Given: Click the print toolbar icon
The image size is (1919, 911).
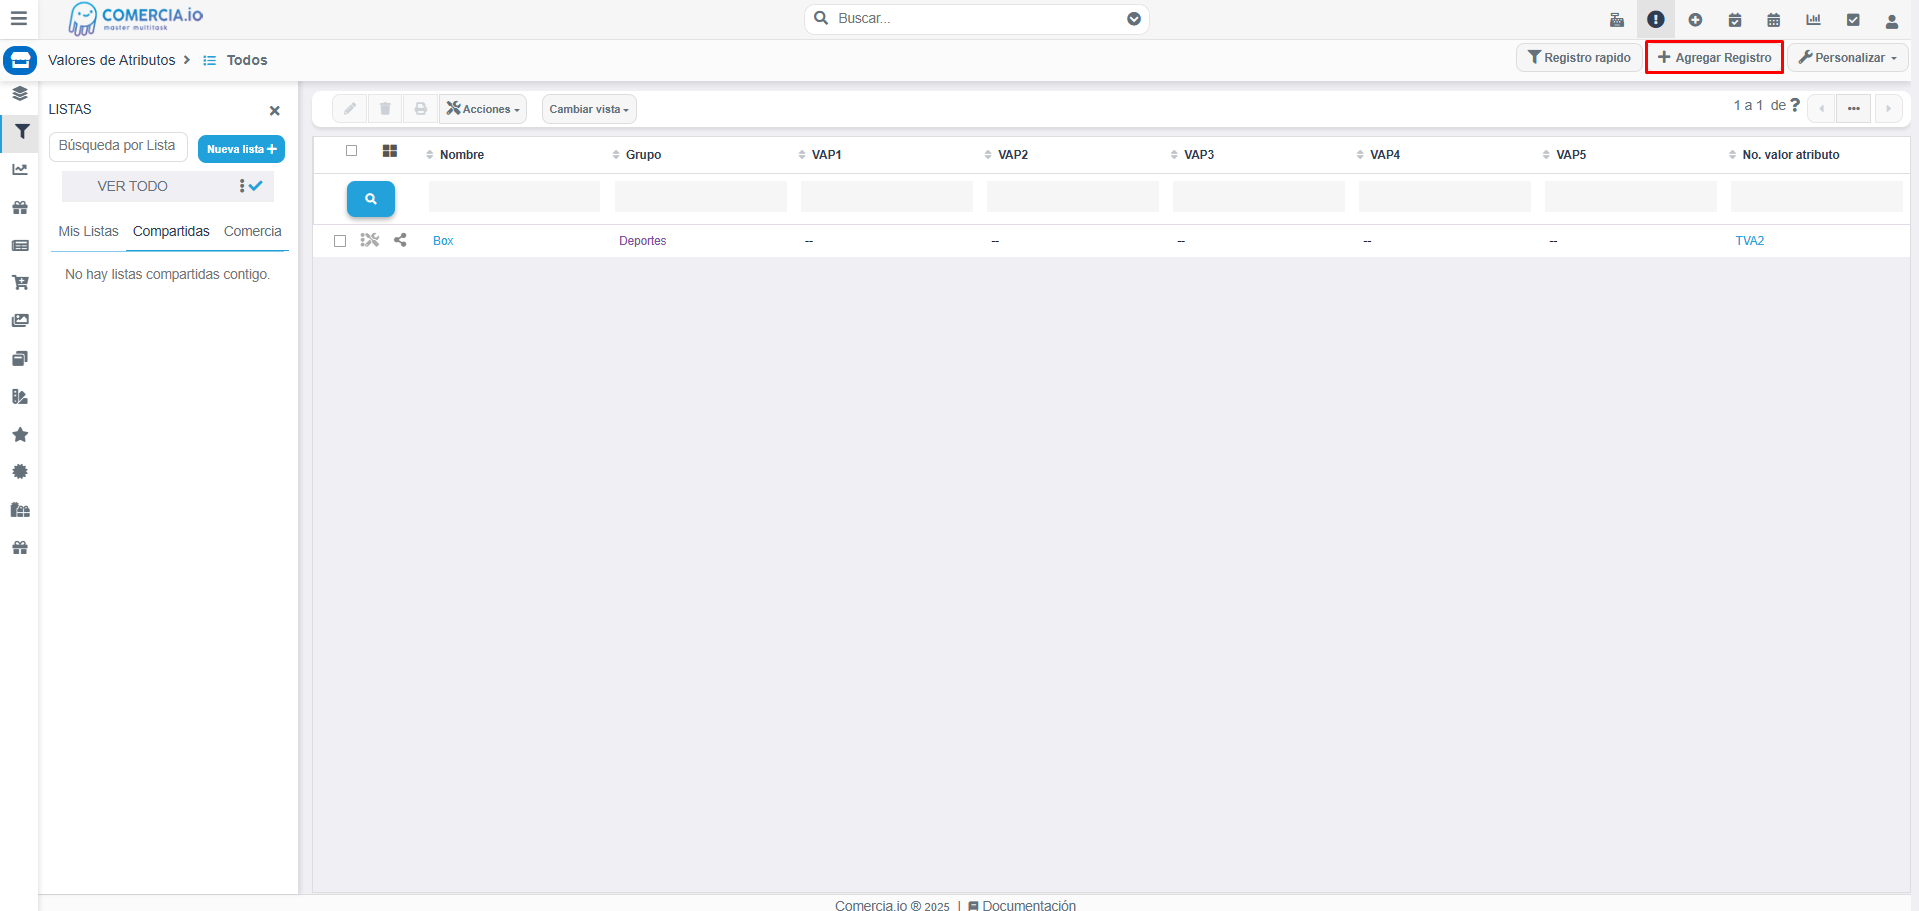Looking at the screenshot, I should tap(421, 109).
